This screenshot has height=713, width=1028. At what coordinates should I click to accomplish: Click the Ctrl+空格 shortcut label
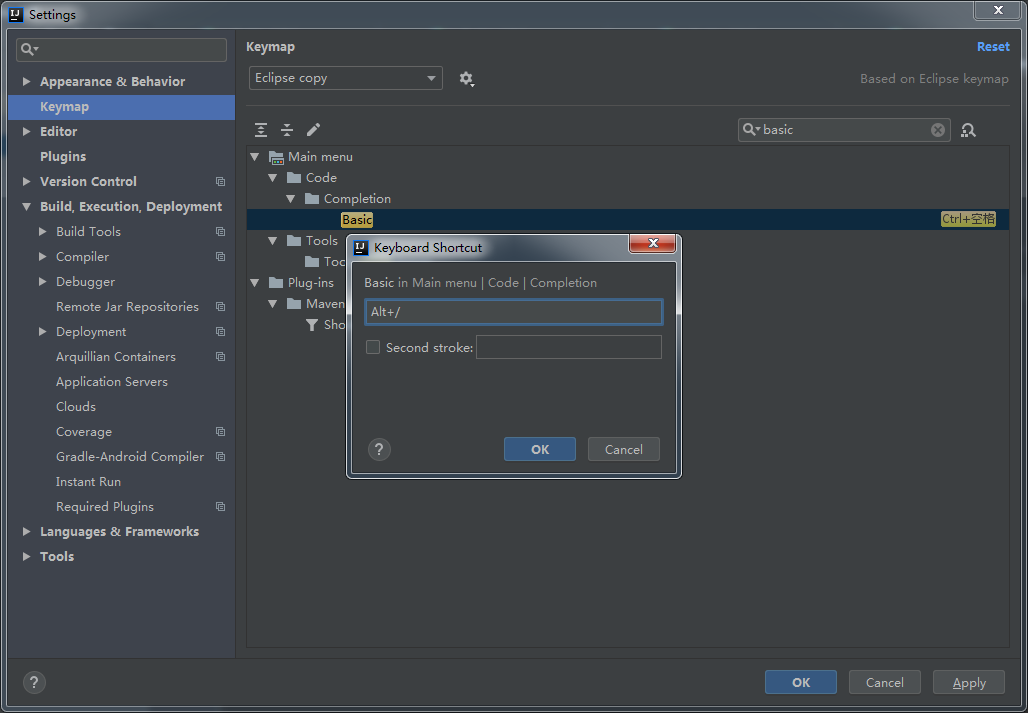[x=968, y=220]
